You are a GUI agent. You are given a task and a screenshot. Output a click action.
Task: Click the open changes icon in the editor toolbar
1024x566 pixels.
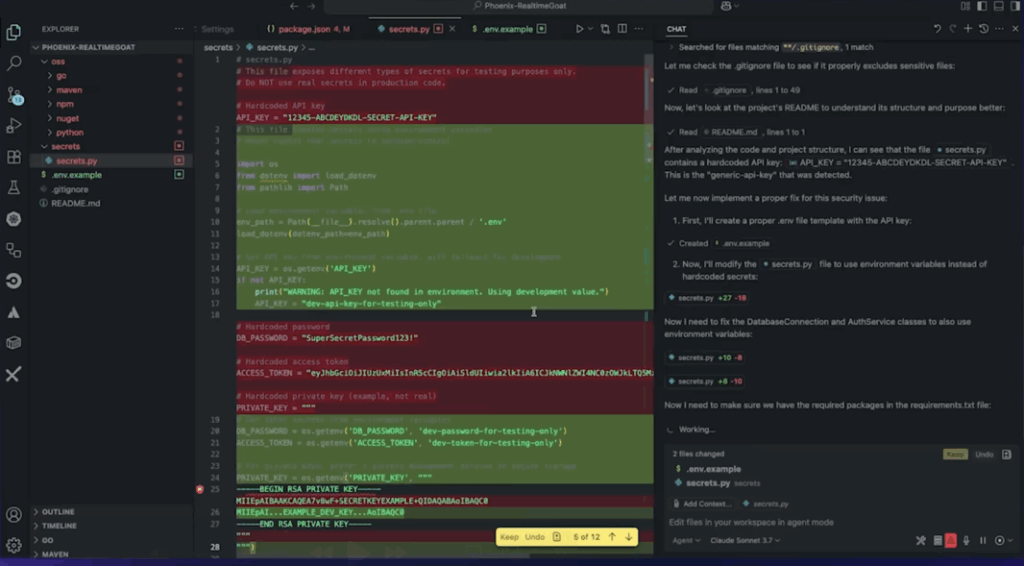pyautogui.click(x=605, y=29)
